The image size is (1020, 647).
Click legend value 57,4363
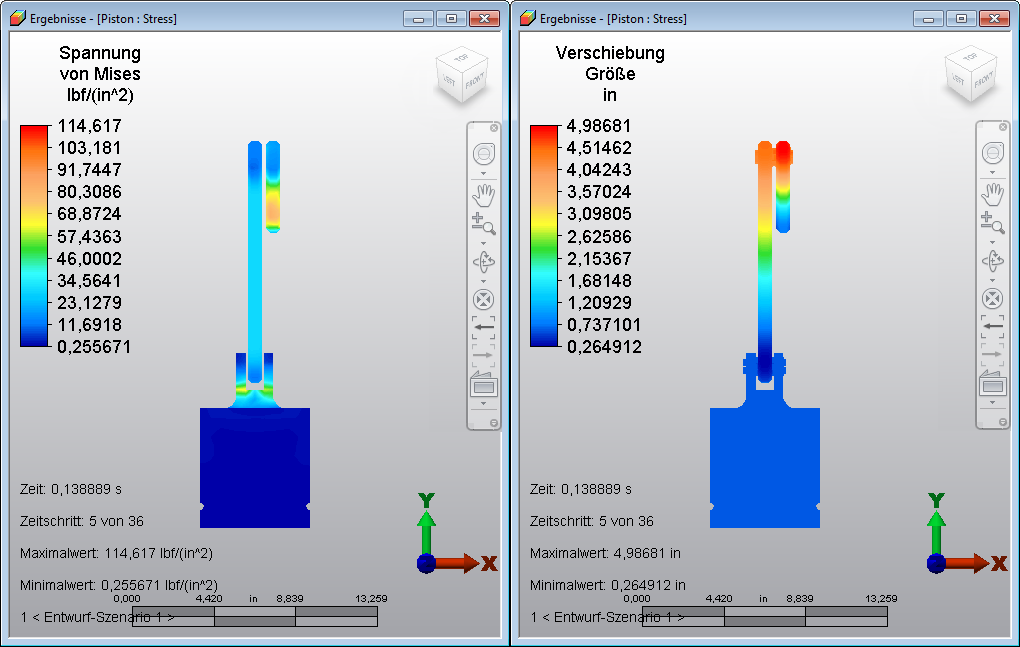click(x=90, y=236)
